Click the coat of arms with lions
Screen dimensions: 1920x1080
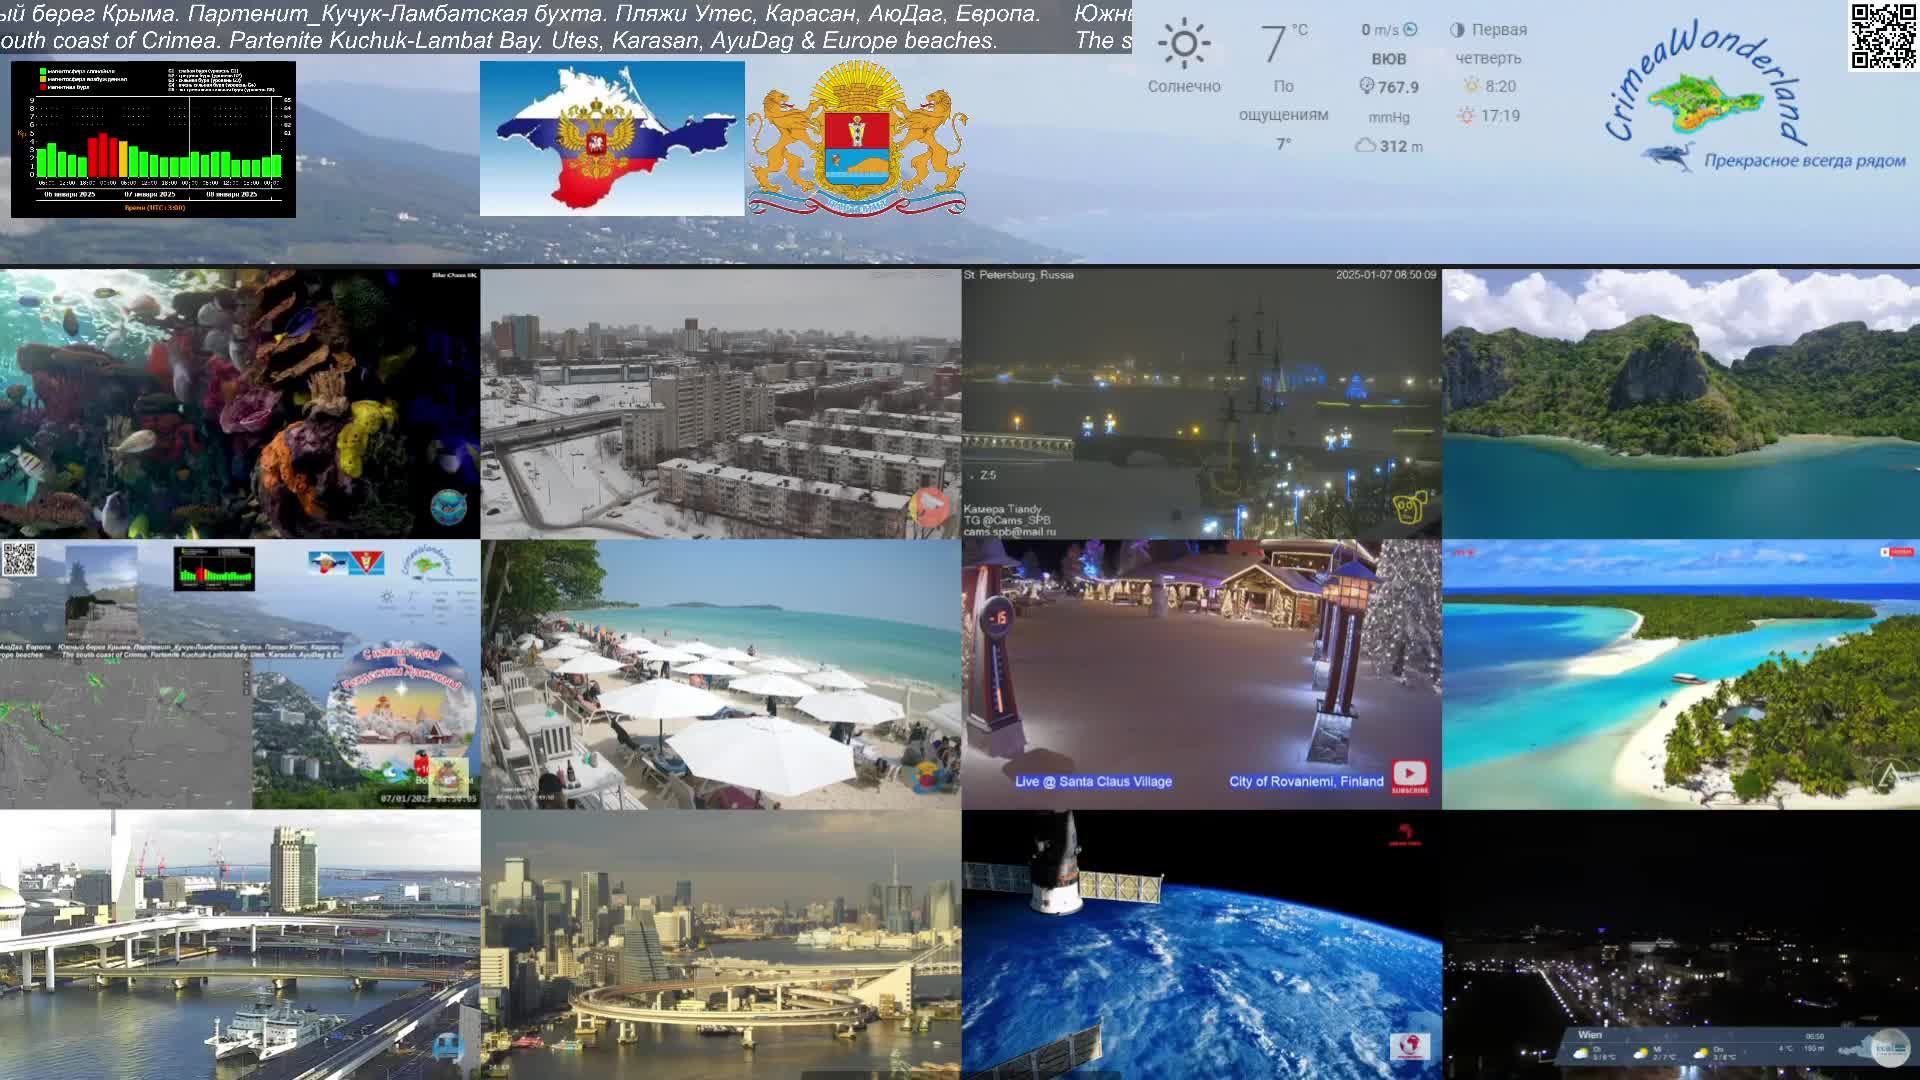(x=857, y=138)
